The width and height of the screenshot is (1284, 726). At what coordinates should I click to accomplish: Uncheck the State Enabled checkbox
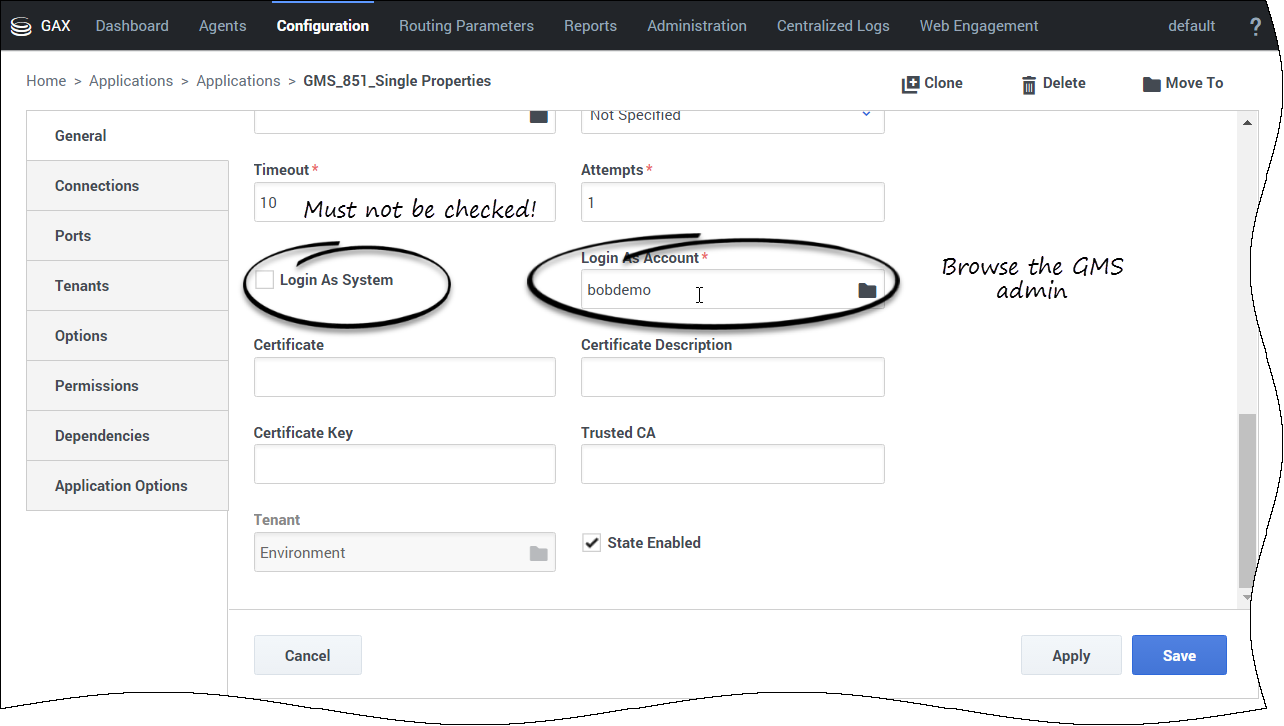[592, 543]
